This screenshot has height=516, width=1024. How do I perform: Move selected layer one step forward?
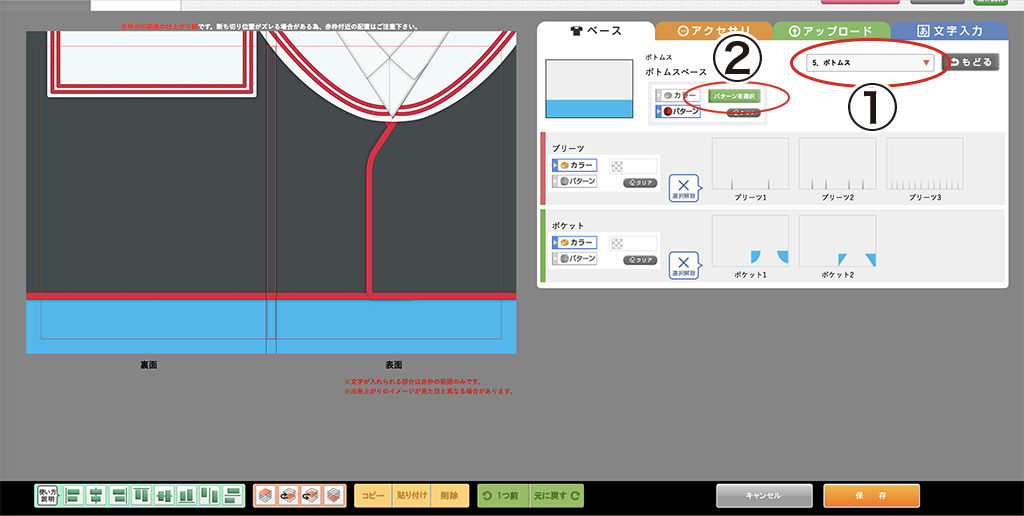(x=287, y=496)
